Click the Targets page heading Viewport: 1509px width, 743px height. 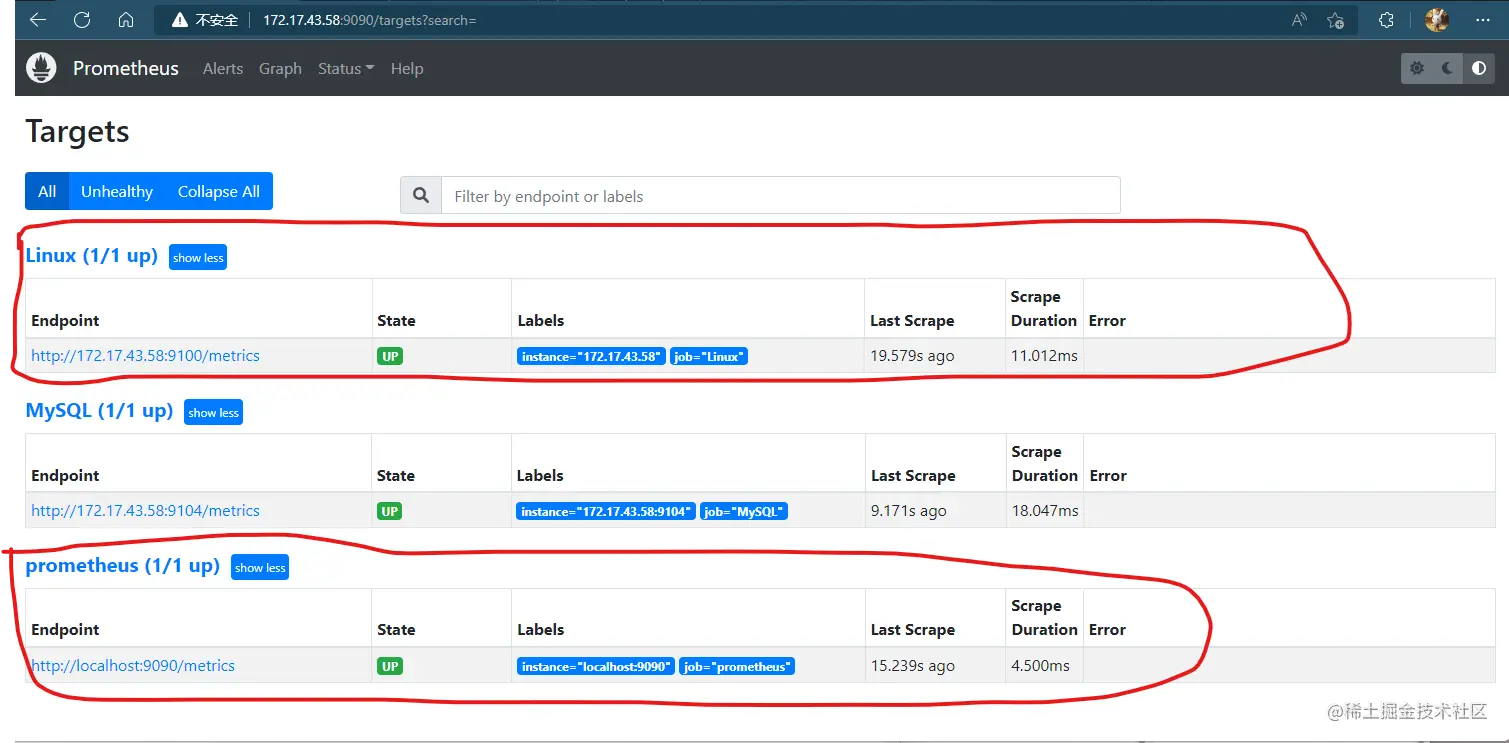(78, 132)
